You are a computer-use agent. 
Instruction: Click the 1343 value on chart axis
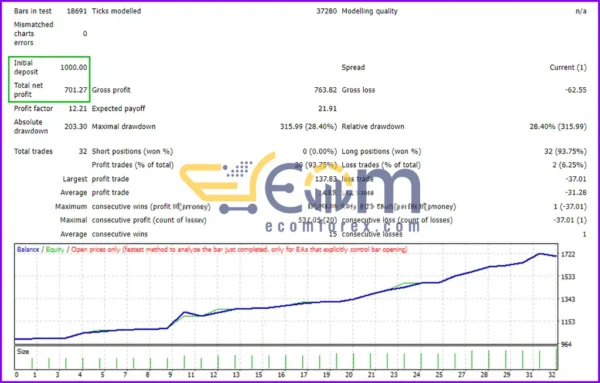click(568, 299)
